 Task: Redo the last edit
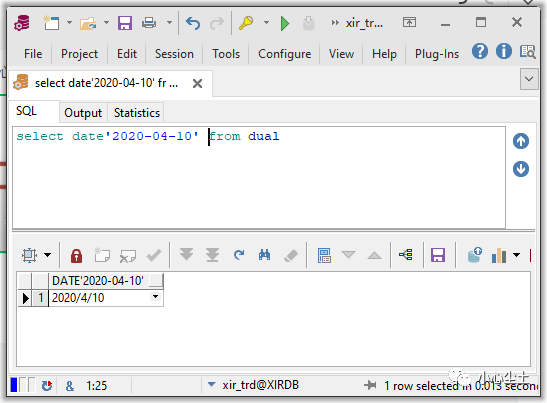(x=217, y=23)
